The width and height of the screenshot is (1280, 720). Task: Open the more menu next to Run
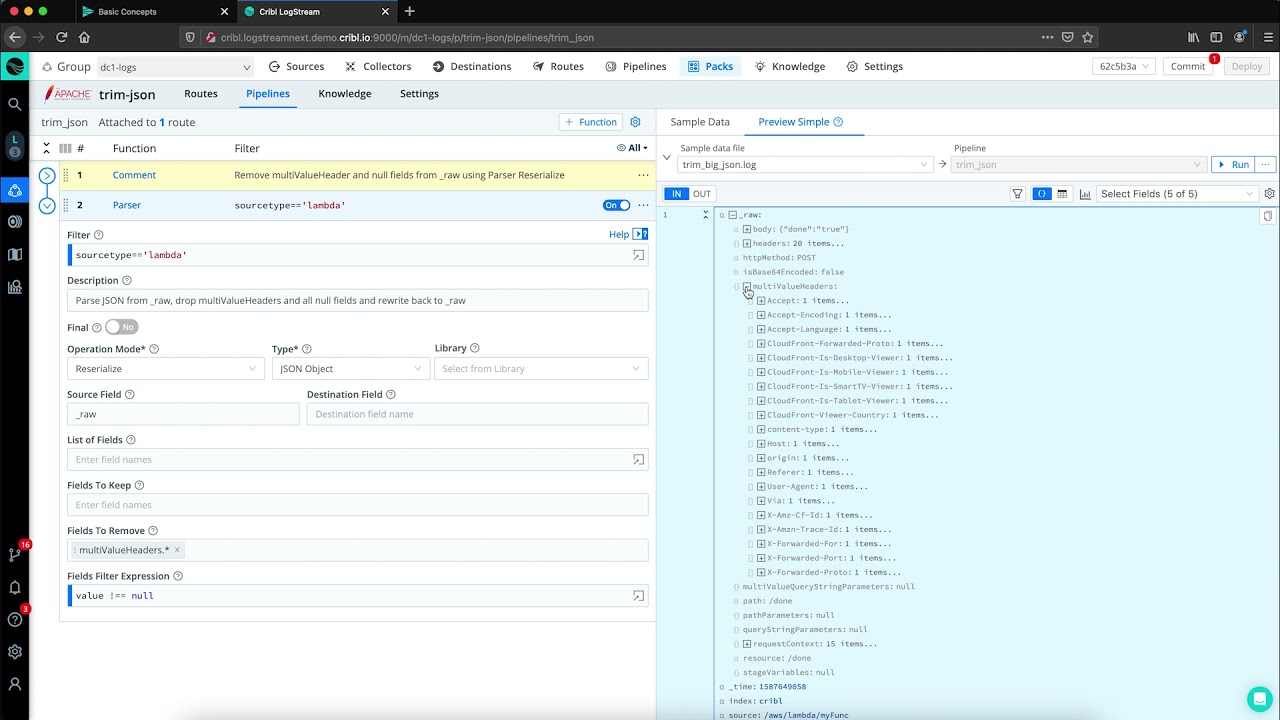(x=1265, y=164)
